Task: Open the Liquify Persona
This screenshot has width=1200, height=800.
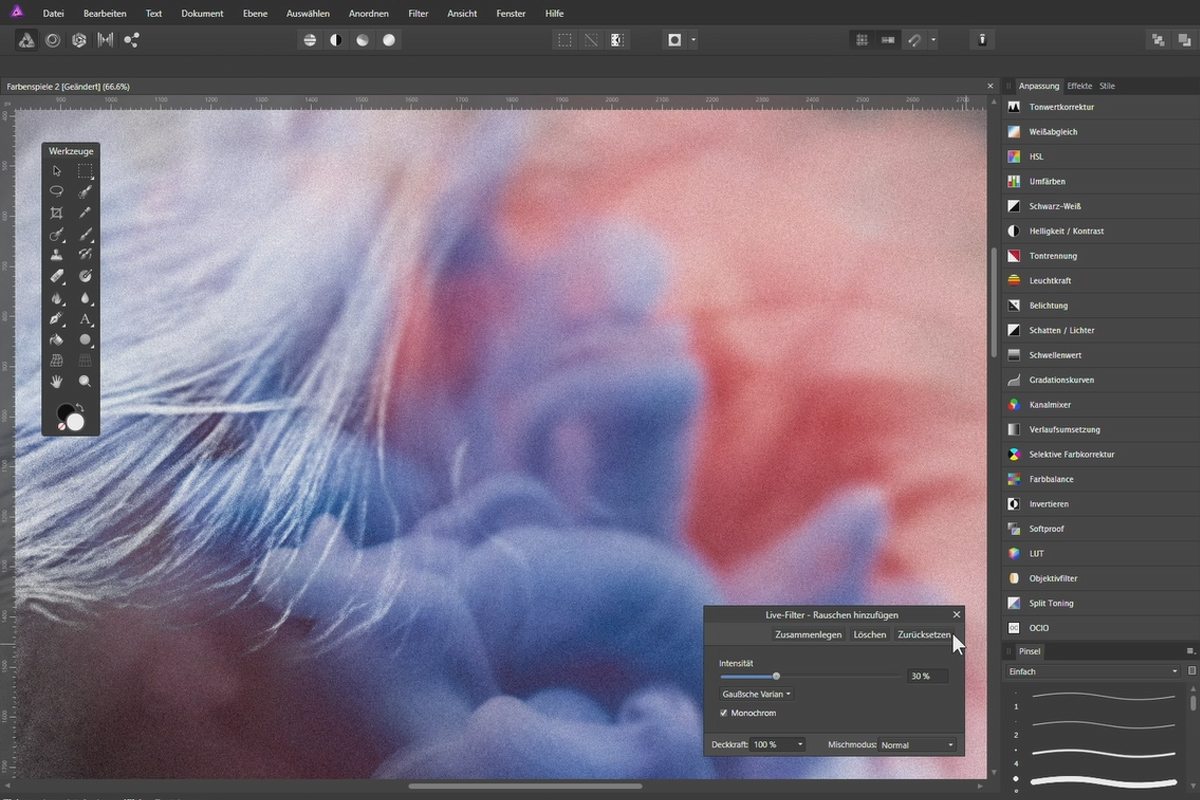Action: (x=52, y=40)
